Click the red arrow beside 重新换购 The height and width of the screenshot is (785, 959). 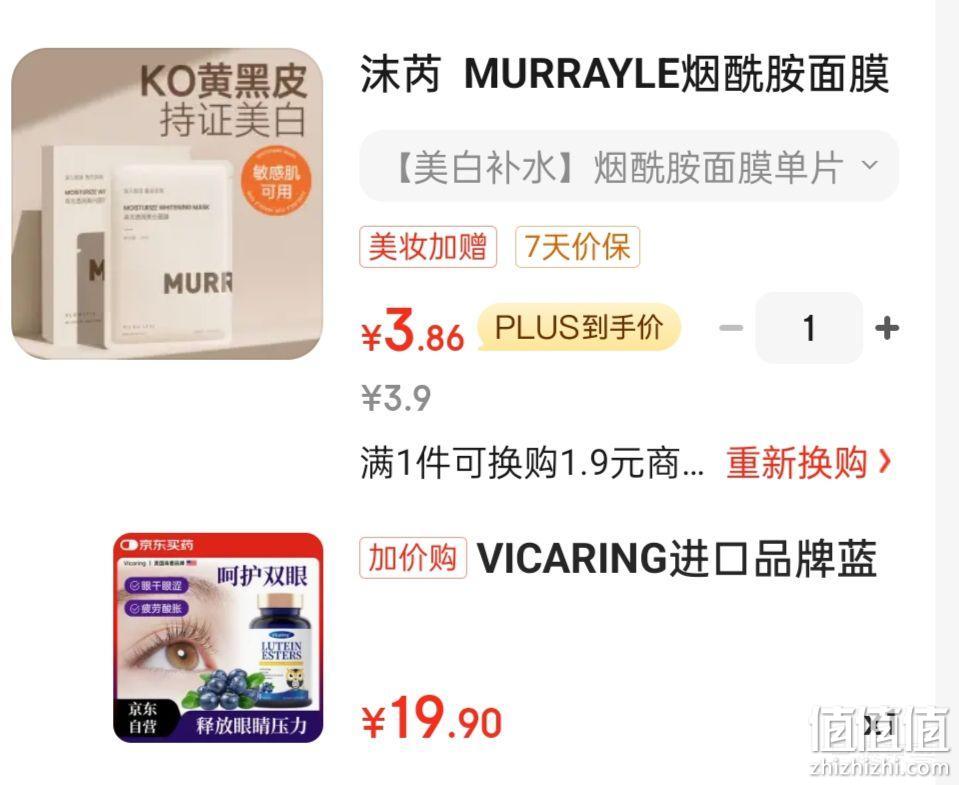coord(884,462)
